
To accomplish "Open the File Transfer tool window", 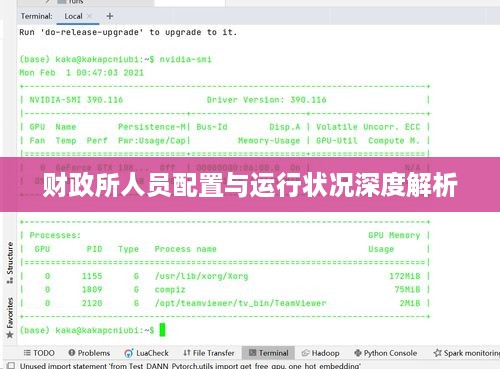I will coord(209,353).
